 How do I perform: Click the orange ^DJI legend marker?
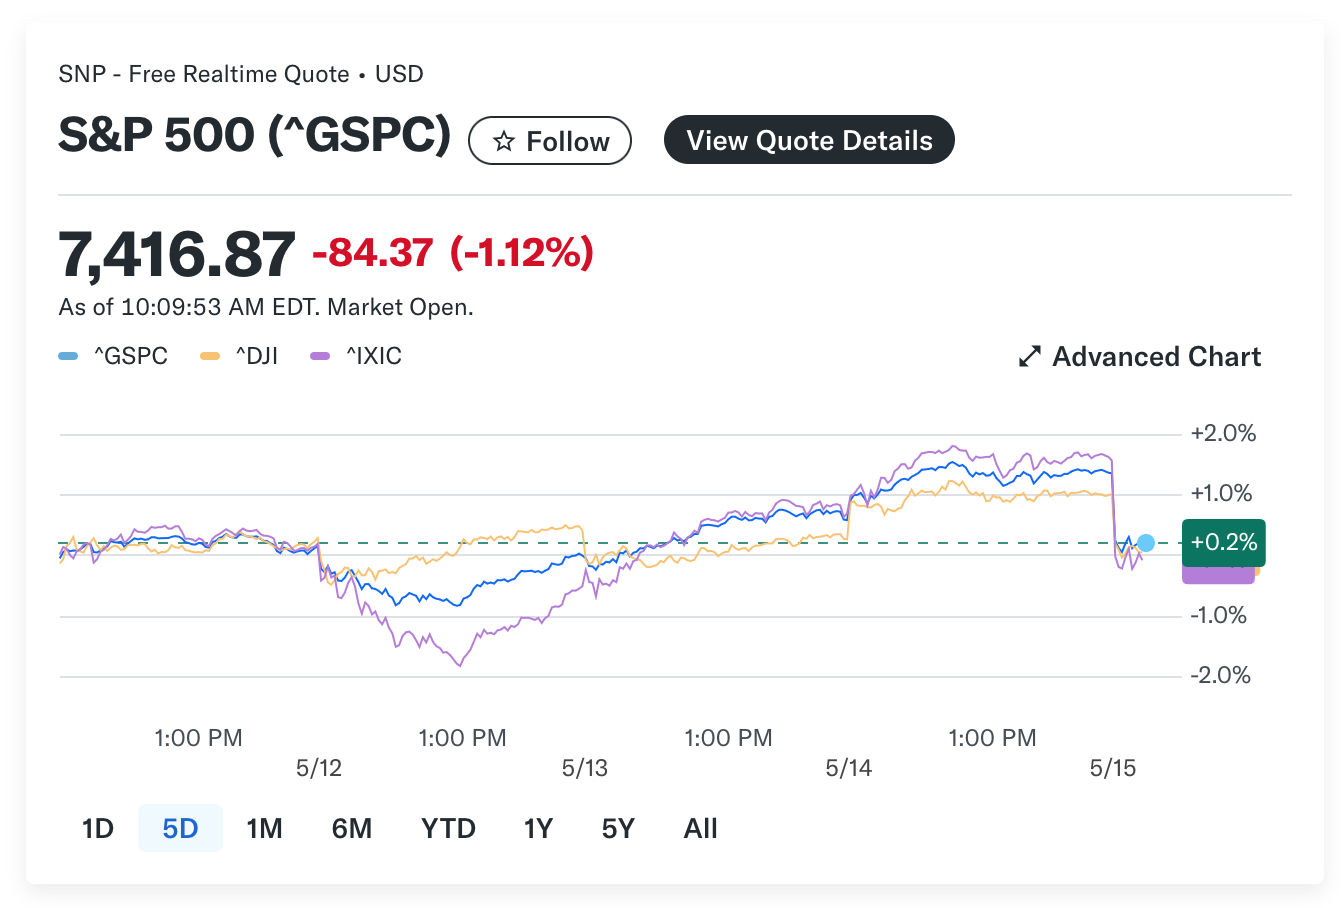210,356
